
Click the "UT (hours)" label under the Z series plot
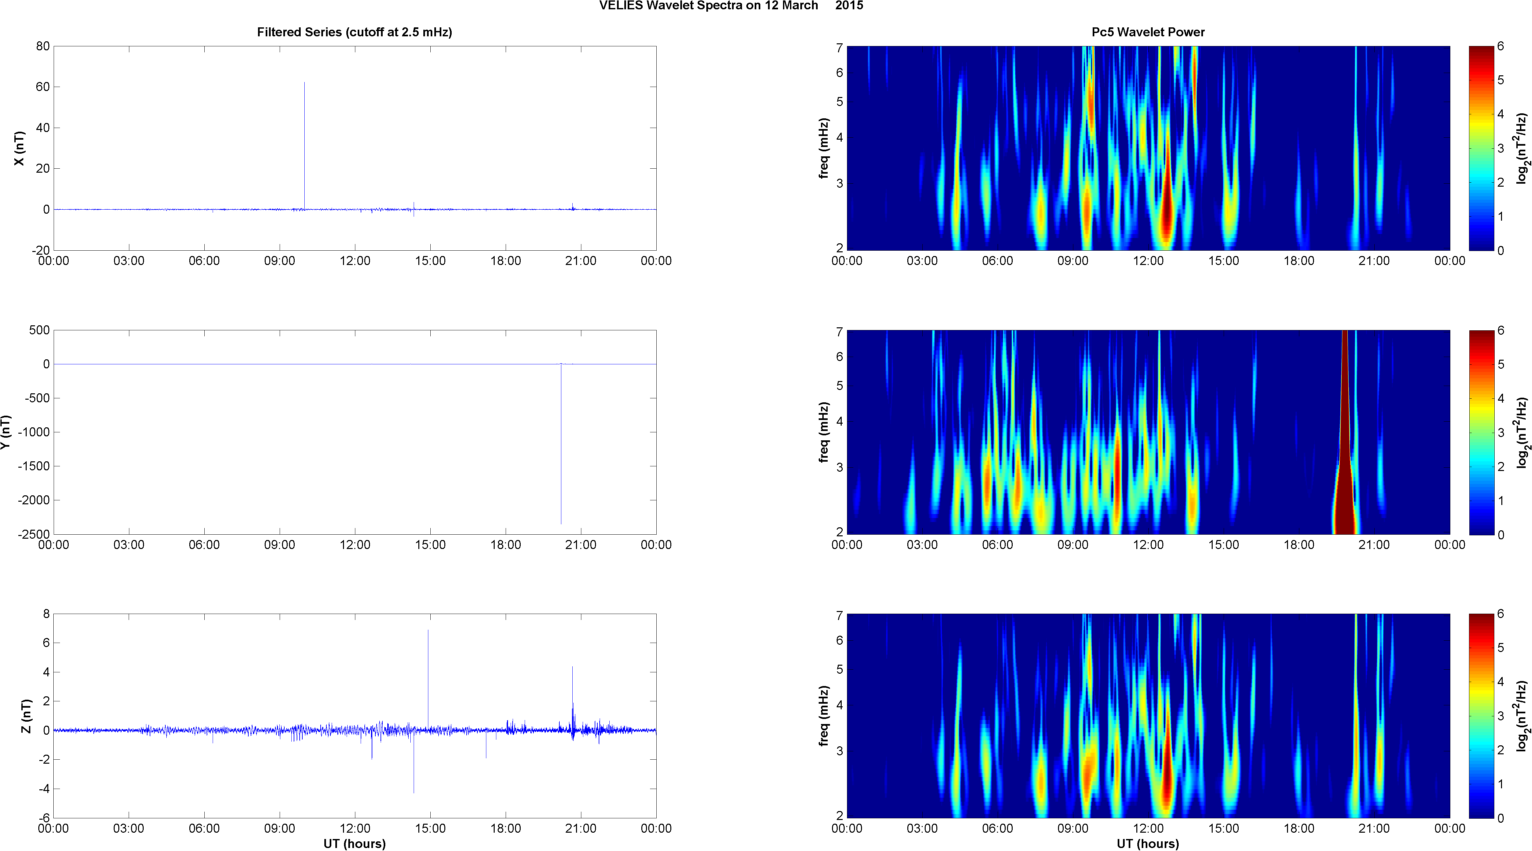click(354, 843)
